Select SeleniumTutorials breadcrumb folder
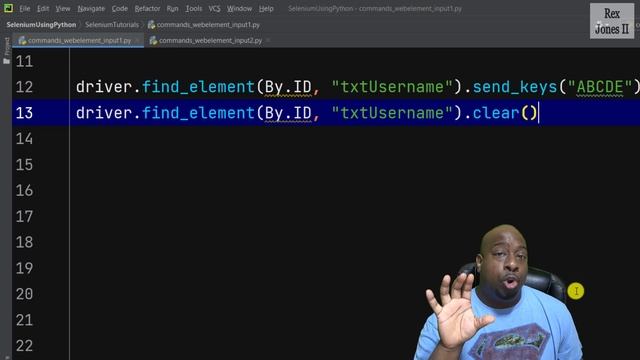640x360 pixels. [112, 25]
